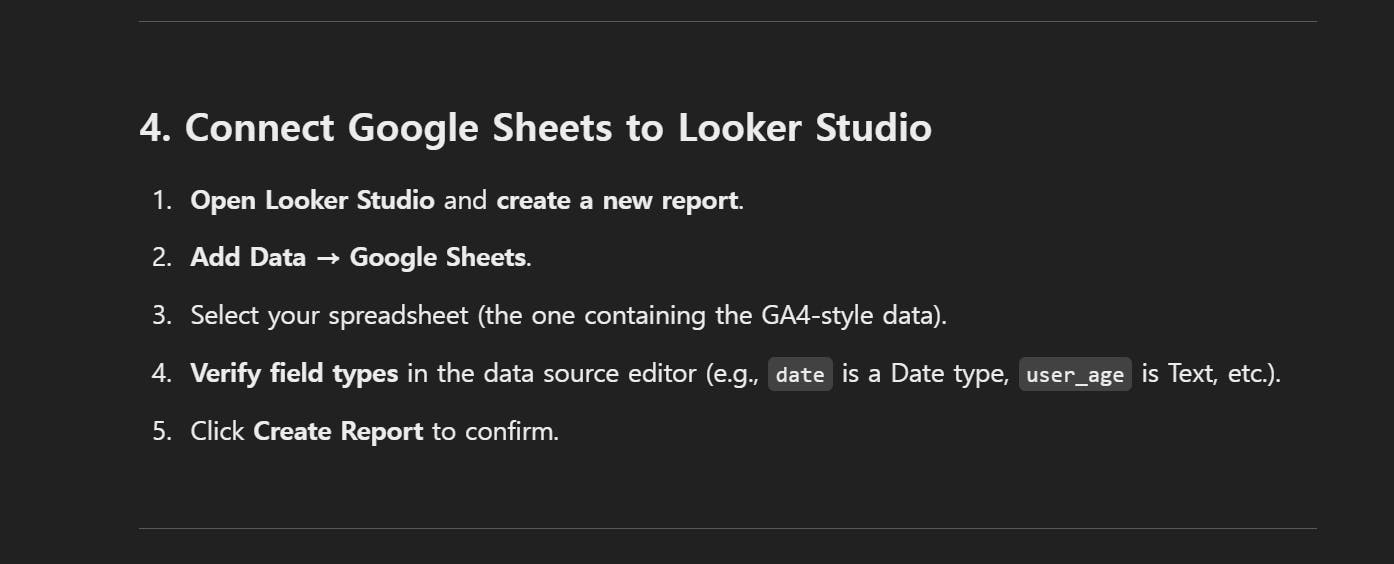This screenshot has height=564, width=1394.
Task: Click the bold "Open Looker Studio" text
Action: 312,200
